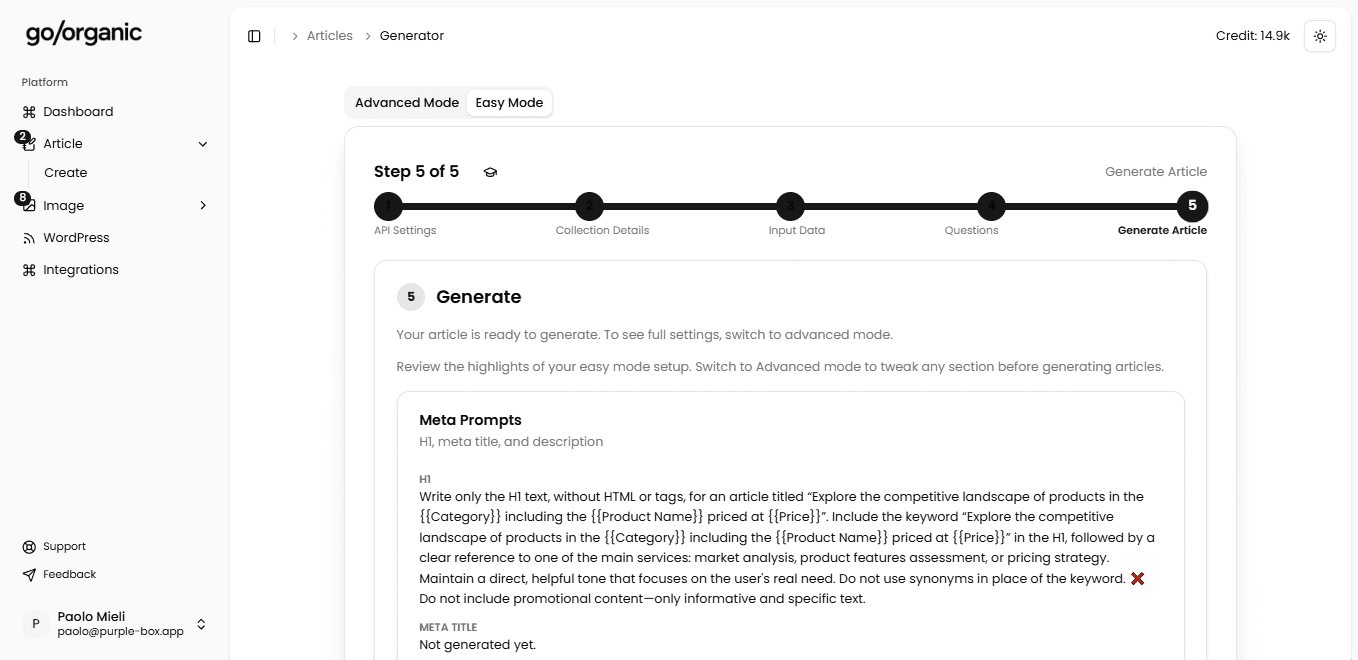Select the Easy Mode toggle

click(509, 103)
